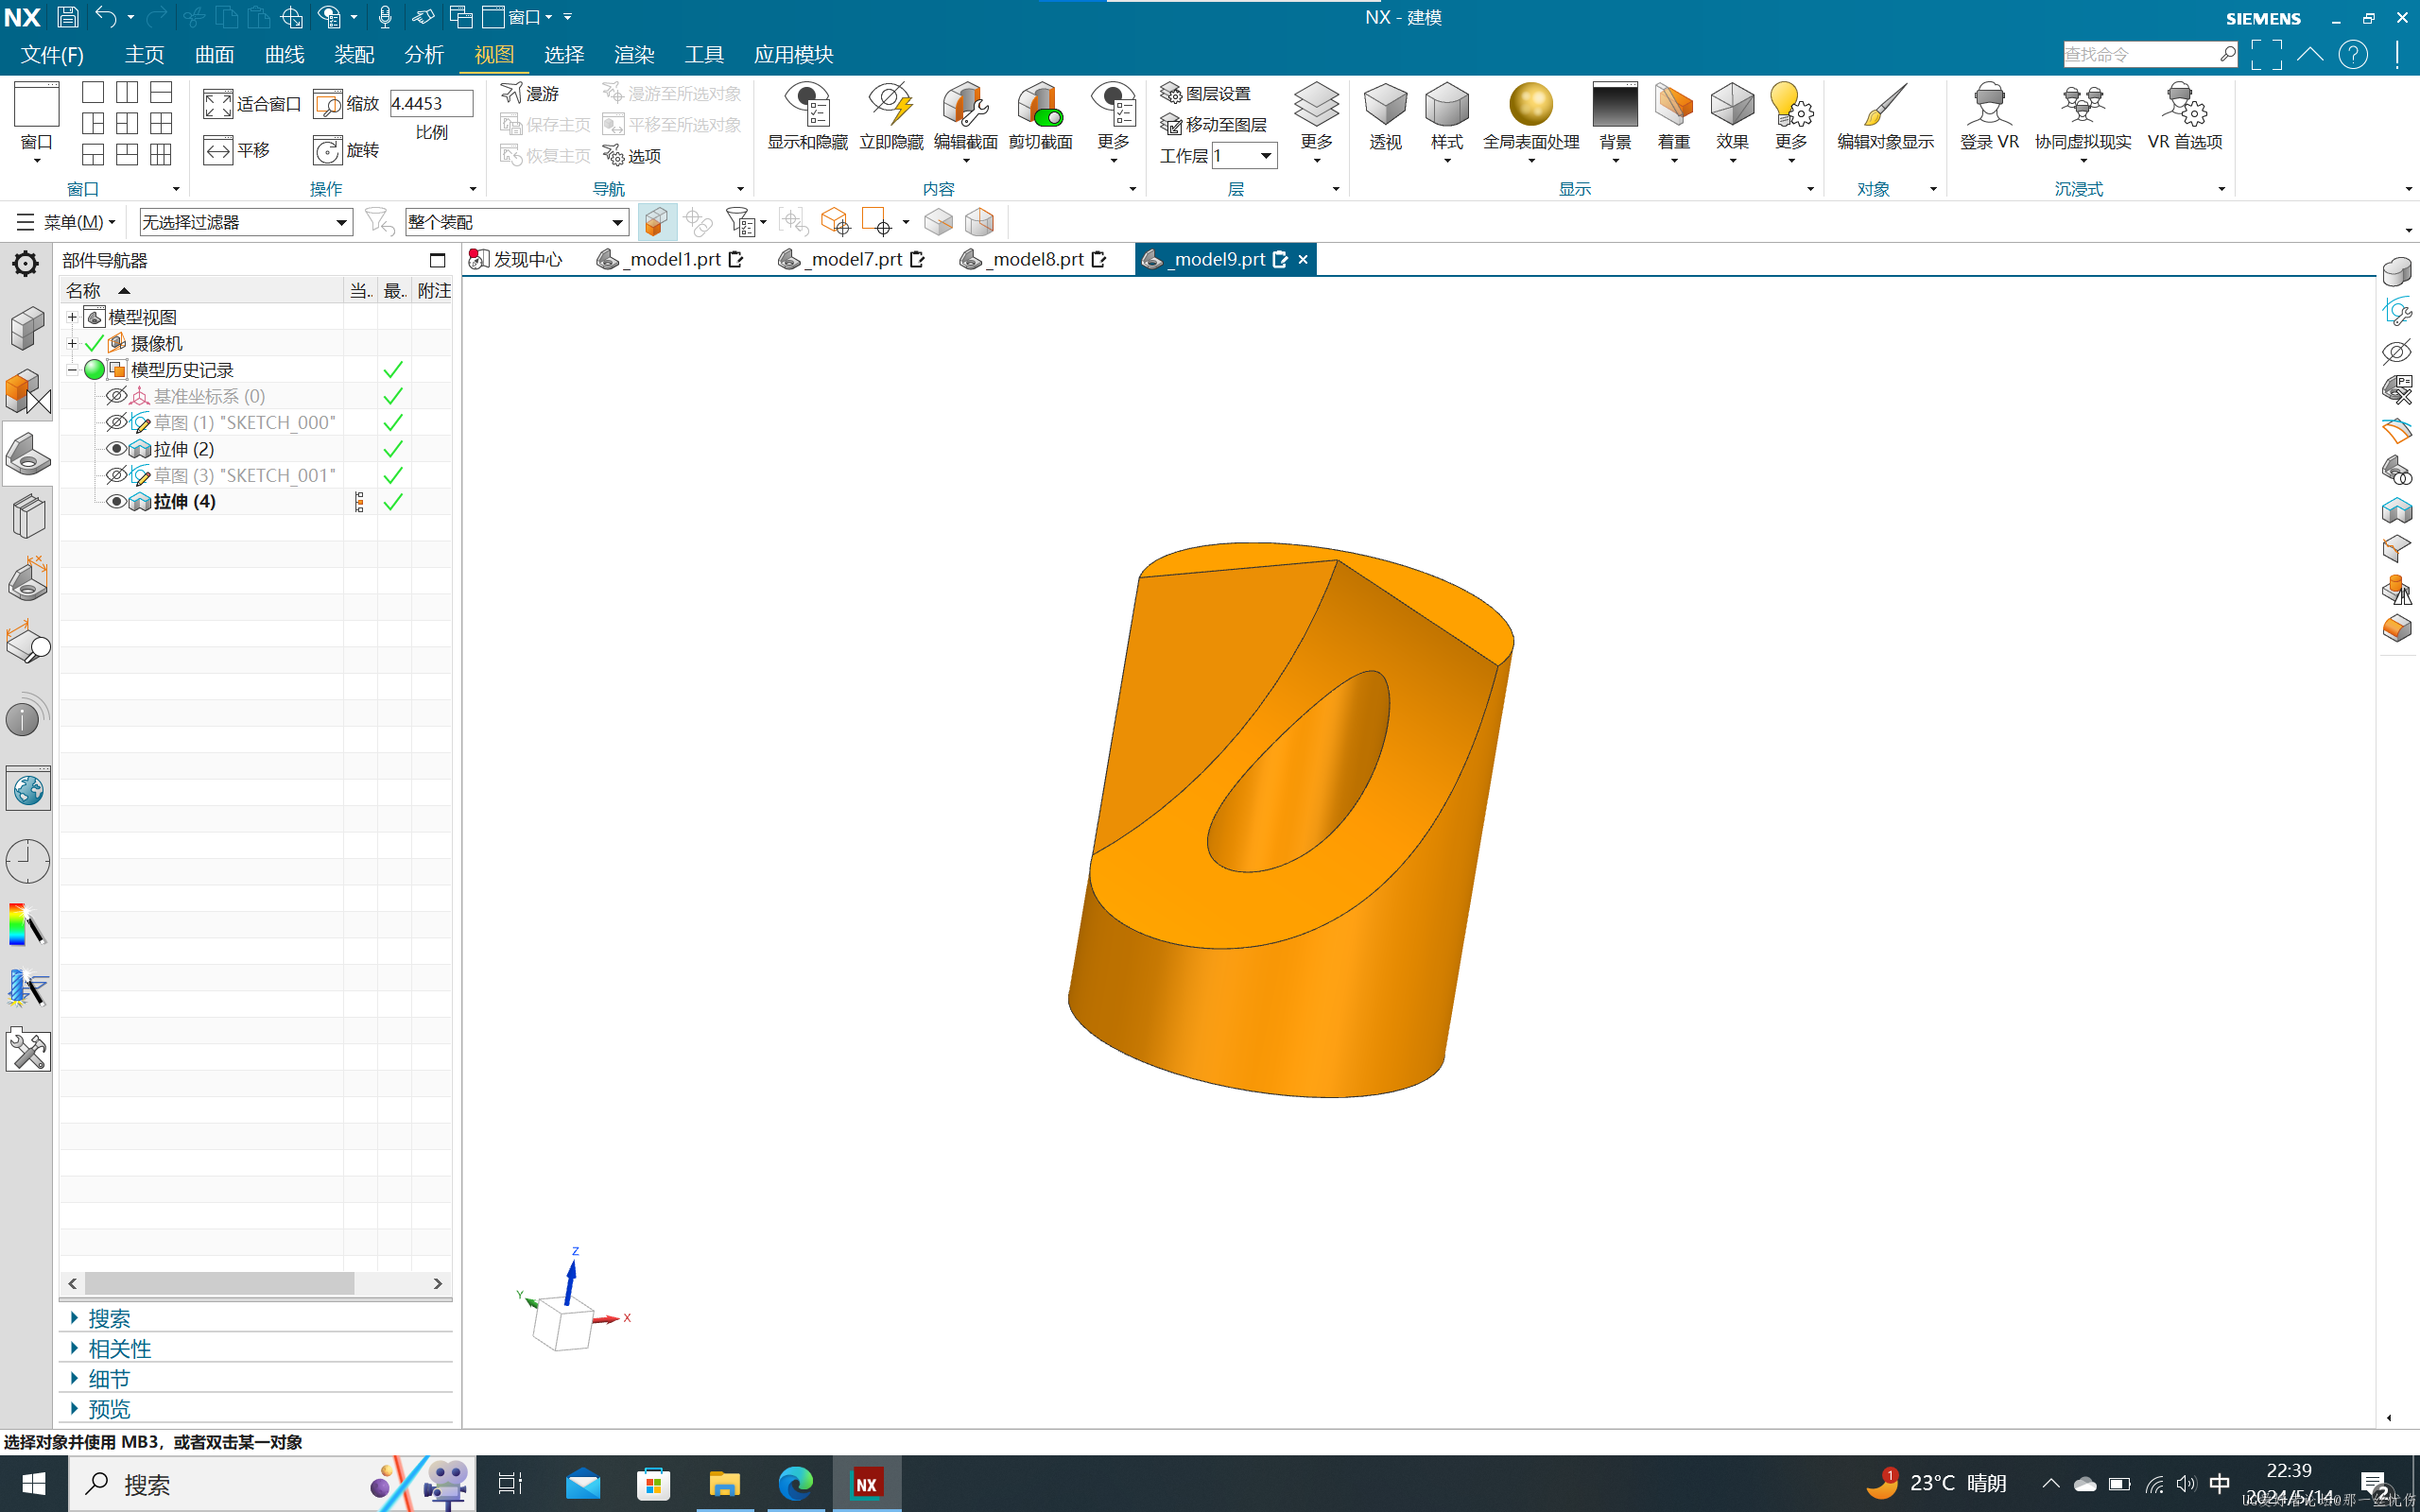The height and width of the screenshot is (1512, 2420).
Task: Click the 名称 column header
Action: click(x=200, y=290)
